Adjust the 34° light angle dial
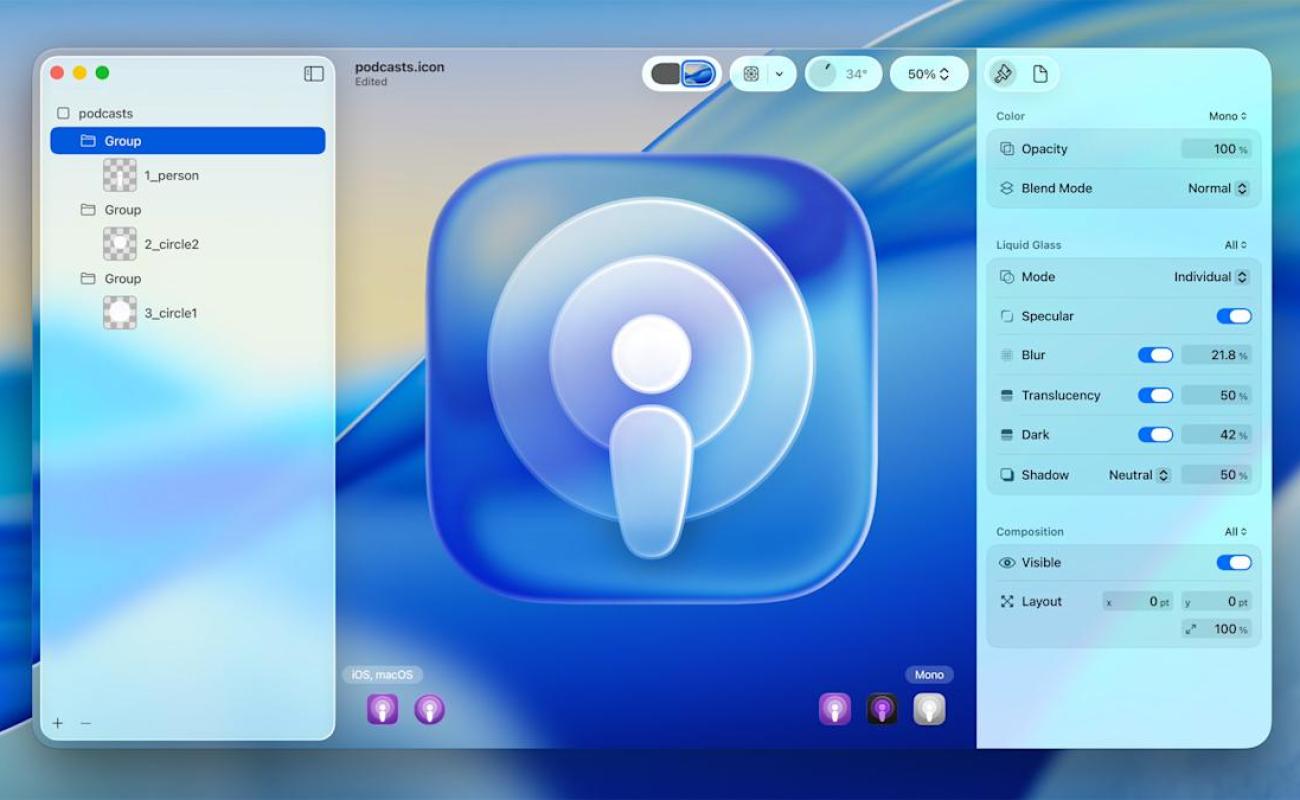 click(x=824, y=74)
